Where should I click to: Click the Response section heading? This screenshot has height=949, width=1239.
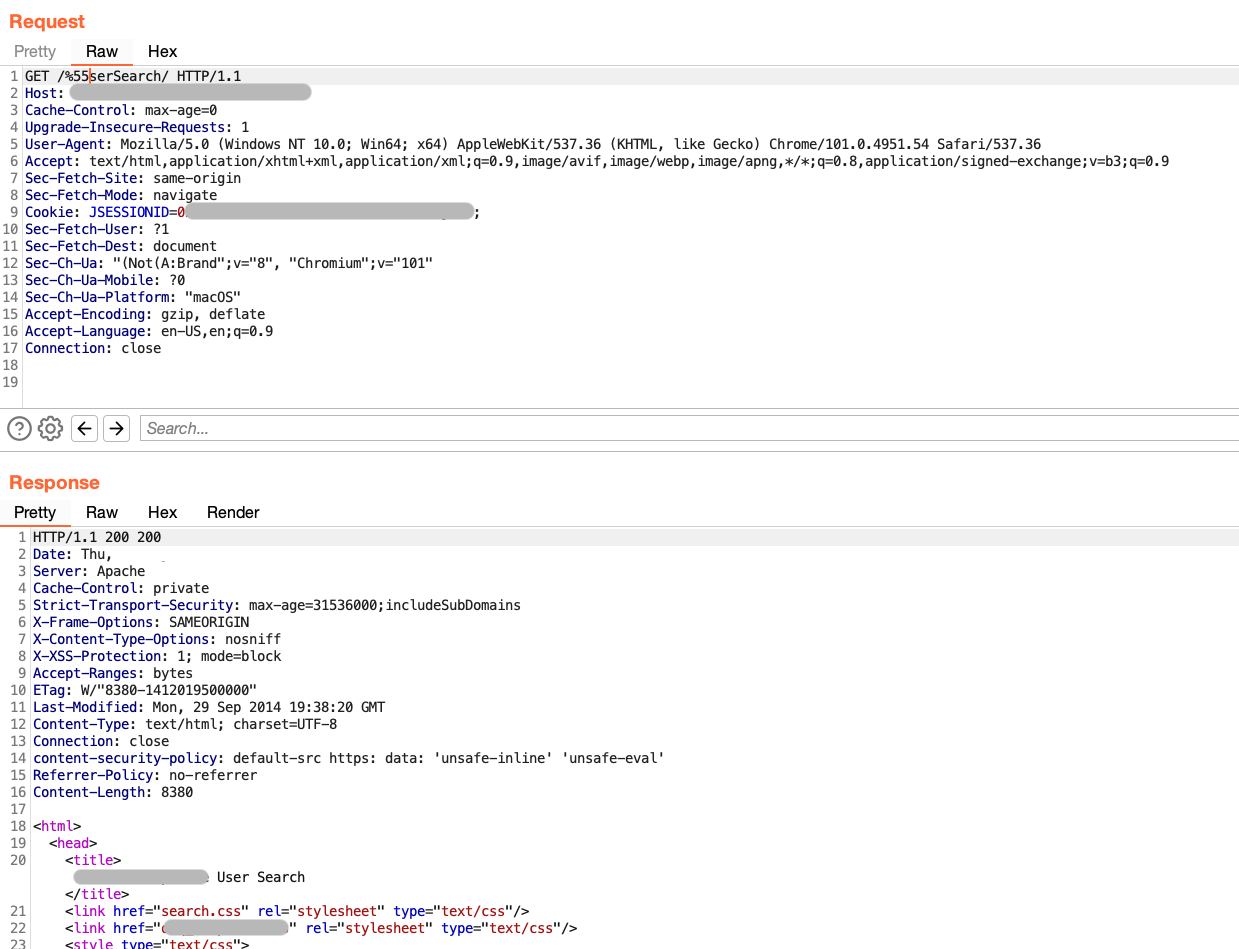tap(54, 482)
